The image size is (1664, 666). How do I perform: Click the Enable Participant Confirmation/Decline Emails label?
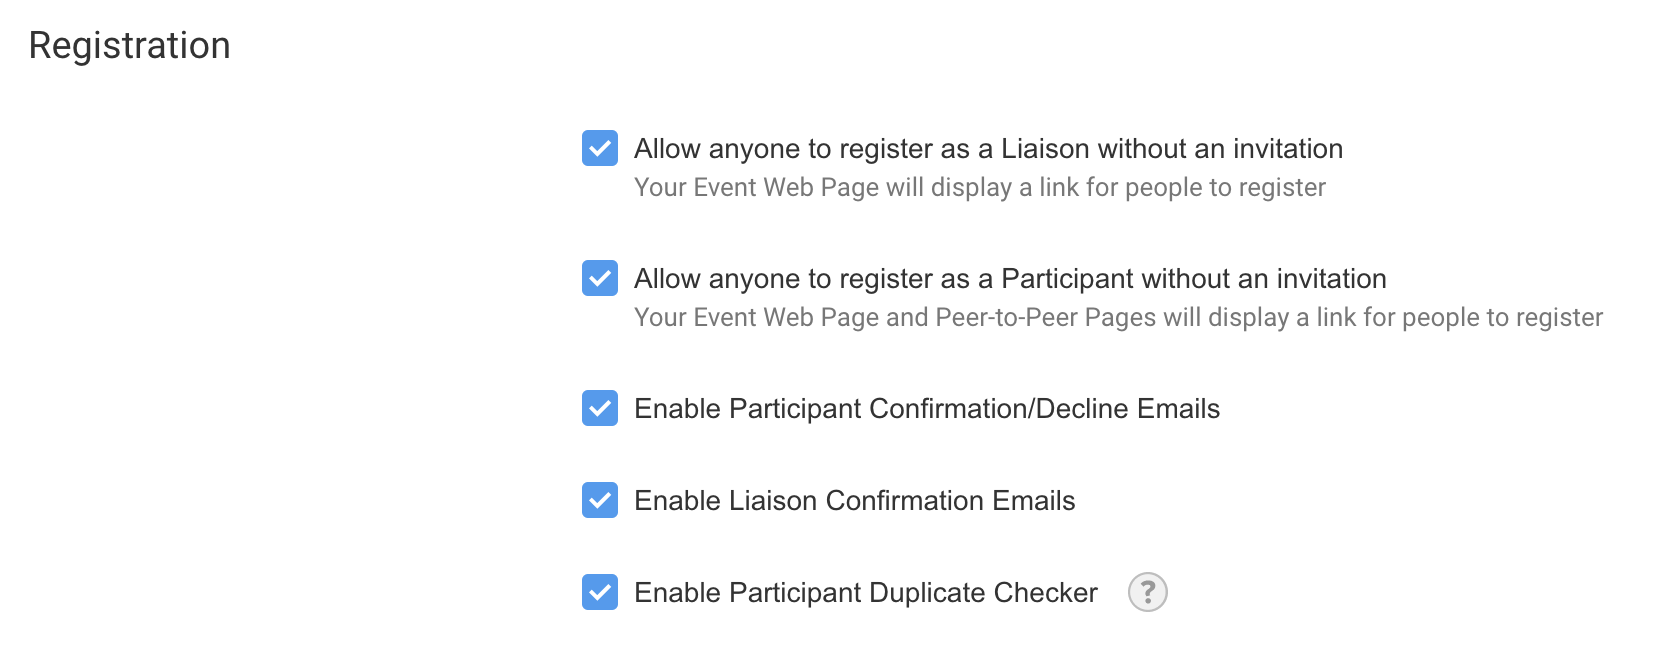pyautogui.click(x=927, y=409)
